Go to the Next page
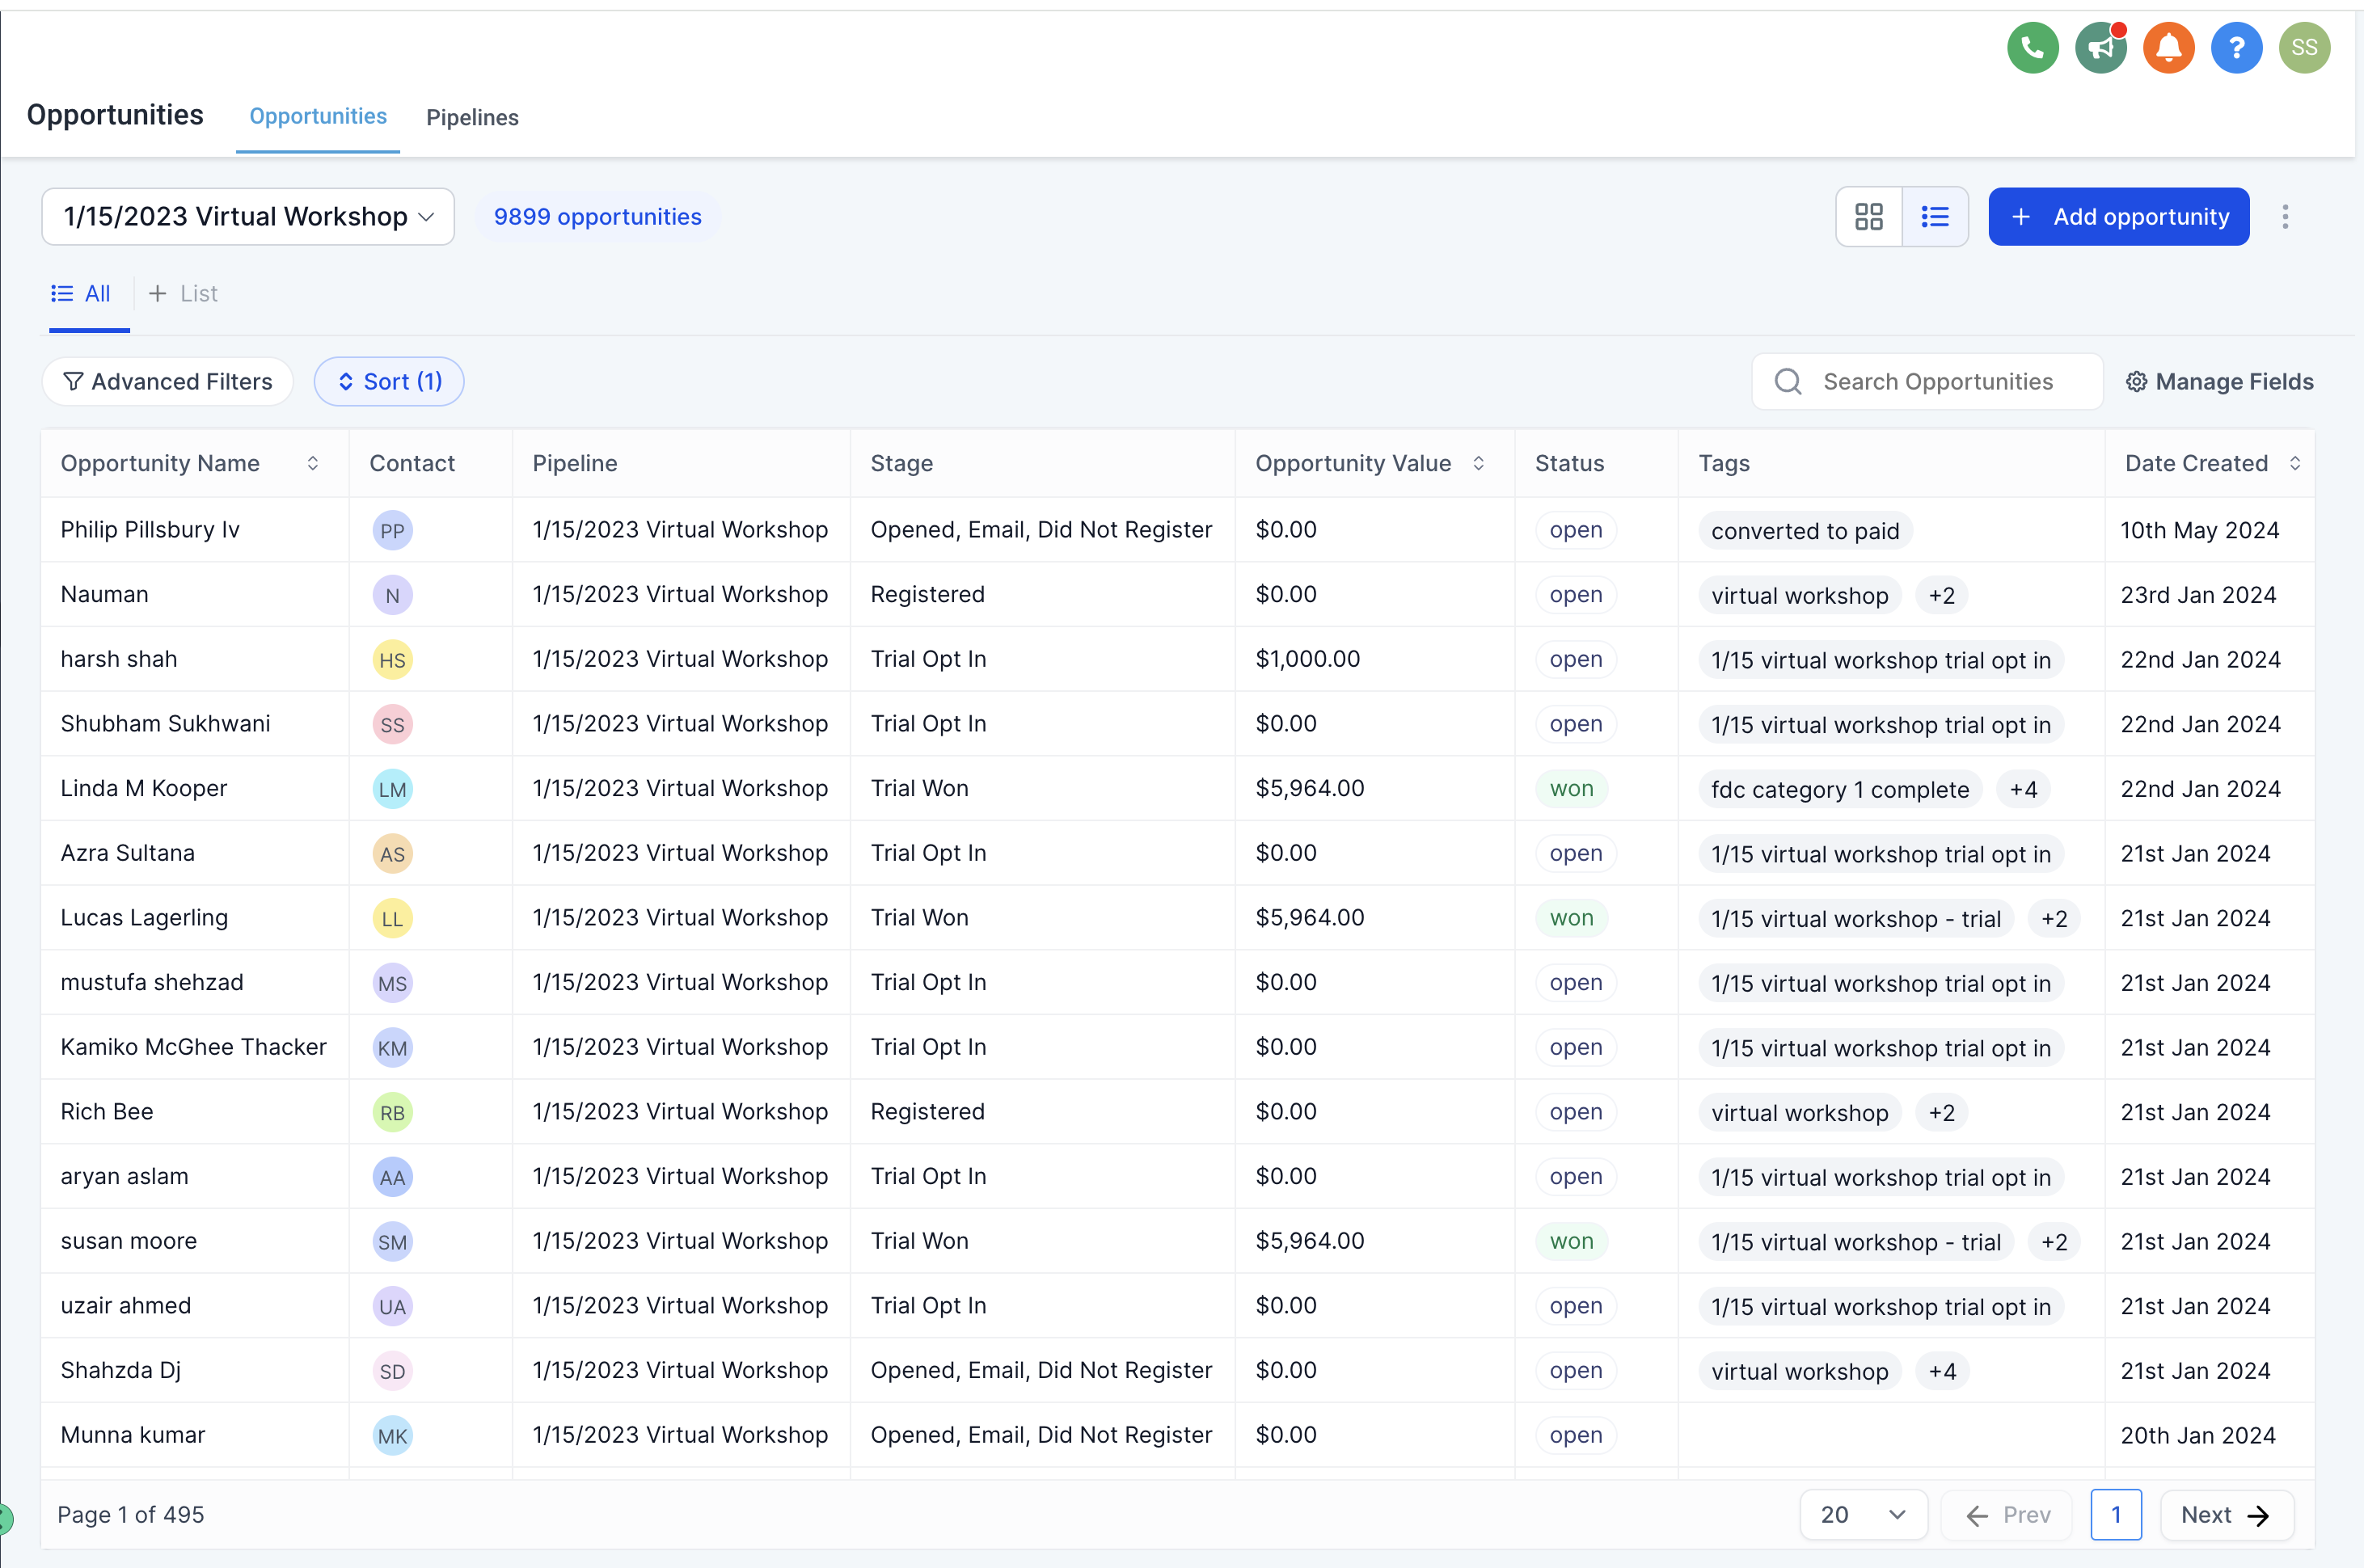The width and height of the screenshot is (2364, 1568). [x=2226, y=1515]
